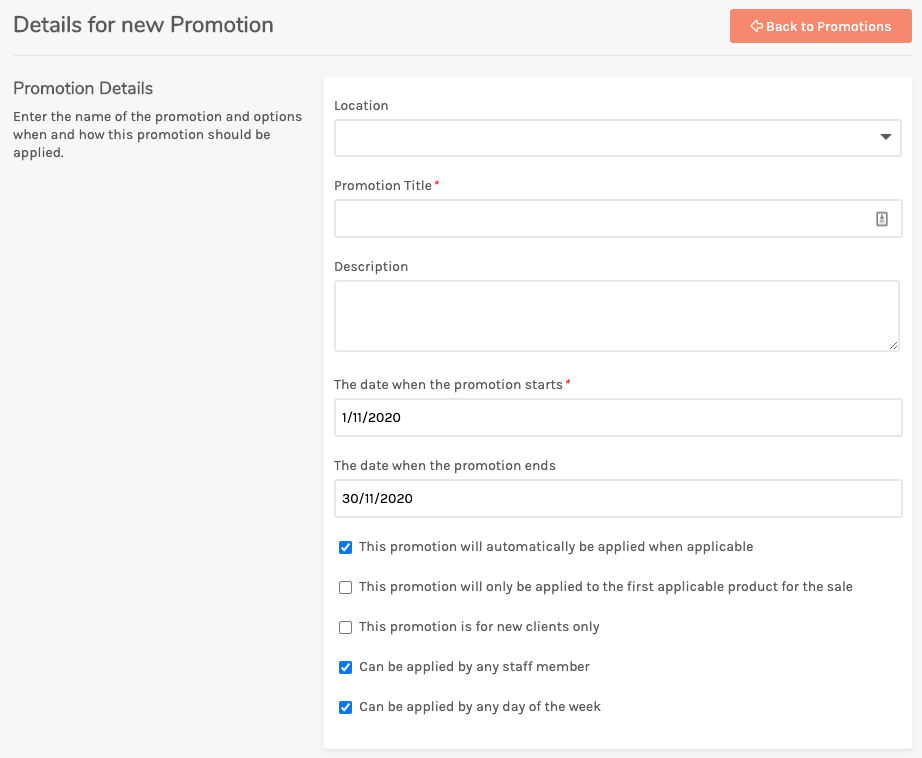Enable first applicable product only checkbox

click(345, 587)
